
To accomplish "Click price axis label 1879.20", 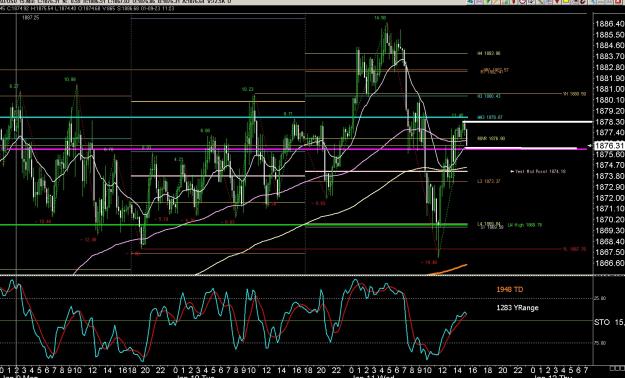I will [x=609, y=110].
